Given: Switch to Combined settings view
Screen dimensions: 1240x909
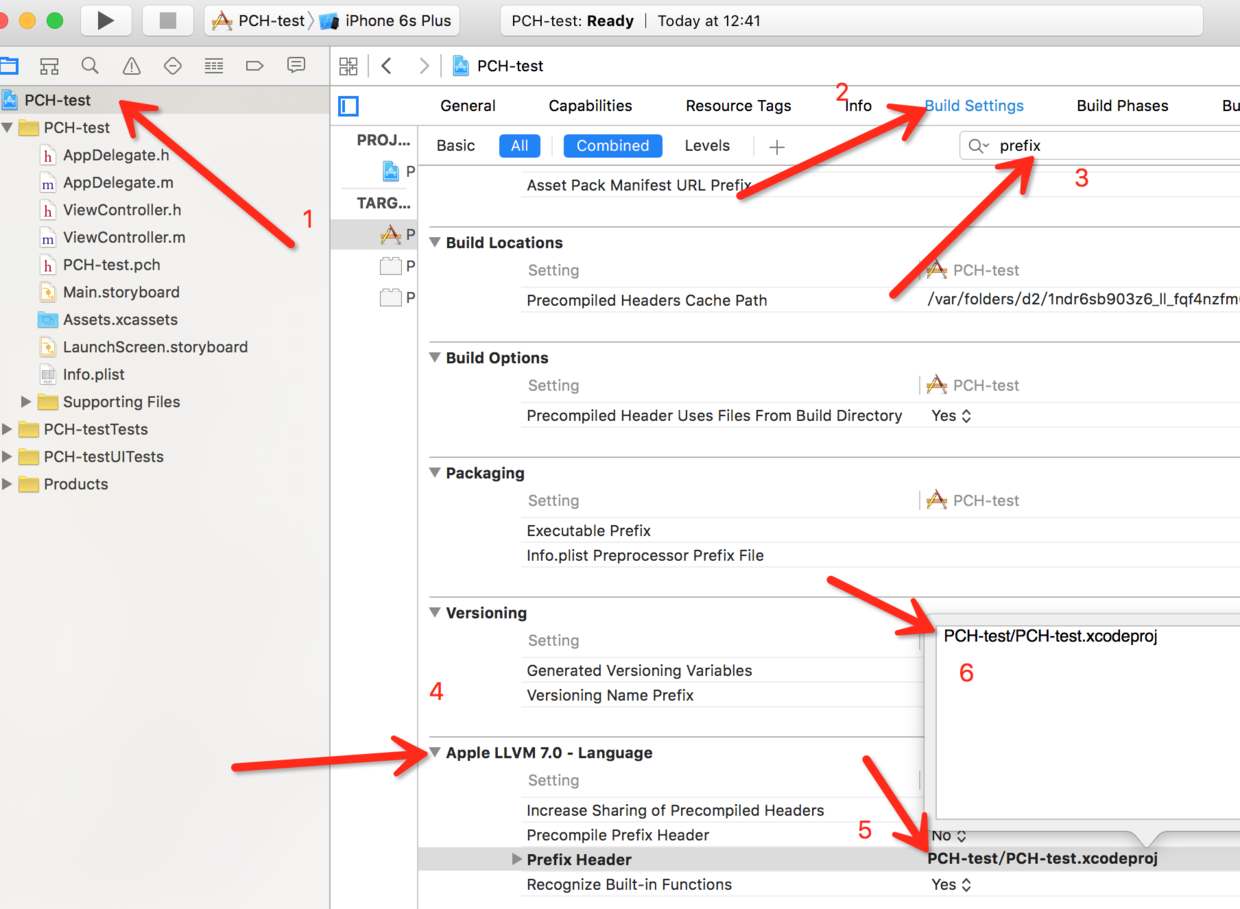Looking at the screenshot, I should click(x=613, y=146).
